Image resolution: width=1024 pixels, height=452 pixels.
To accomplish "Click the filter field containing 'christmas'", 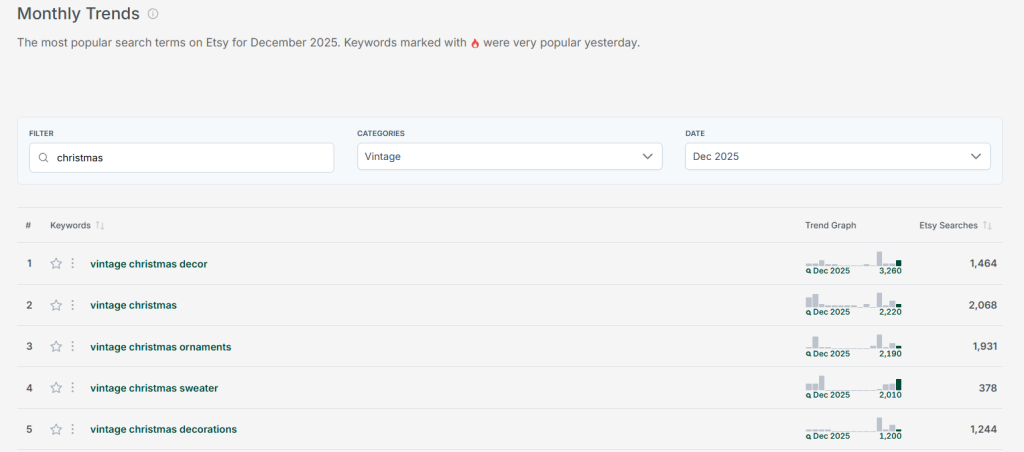I will 182,157.
